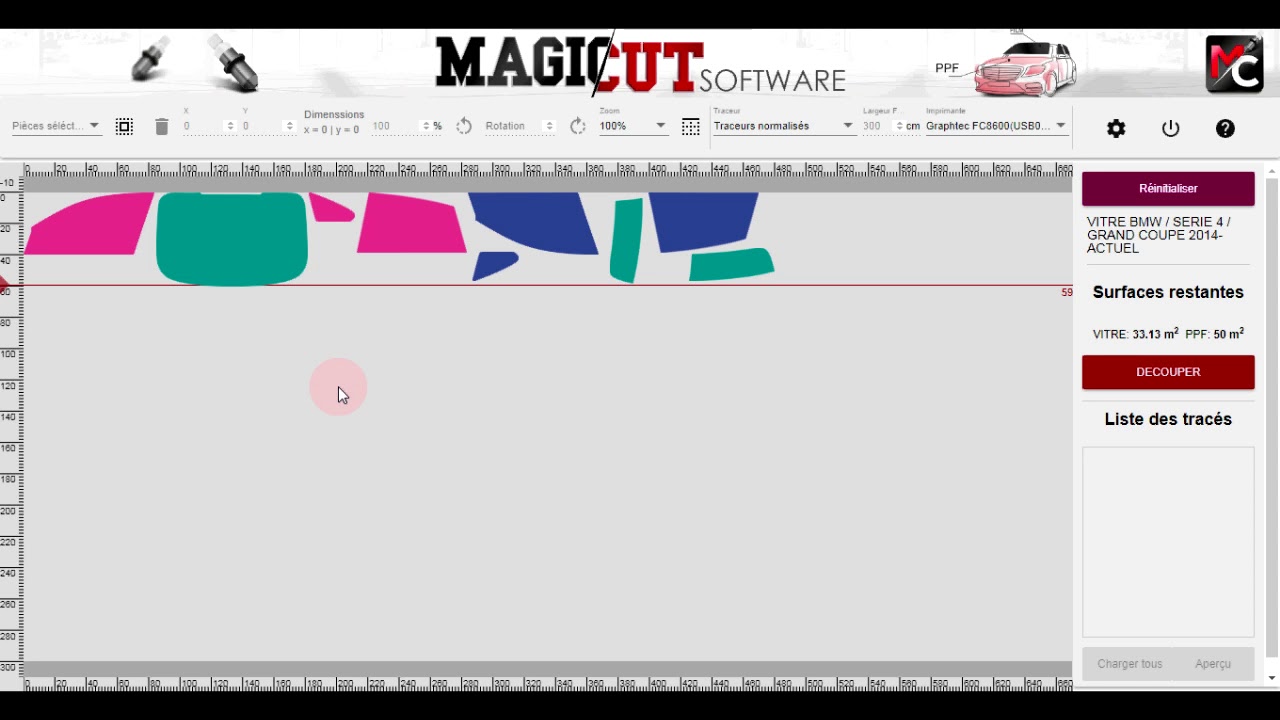The width and height of the screenshot is (1280, 720).
Task: Click the select-all pieces icon
Action: point(124,126)
